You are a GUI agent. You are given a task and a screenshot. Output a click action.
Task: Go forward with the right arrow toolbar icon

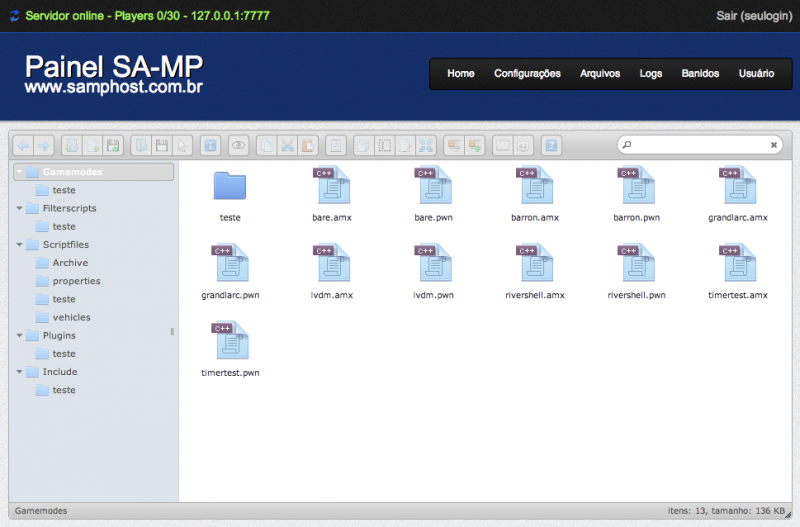coord(44,146)
